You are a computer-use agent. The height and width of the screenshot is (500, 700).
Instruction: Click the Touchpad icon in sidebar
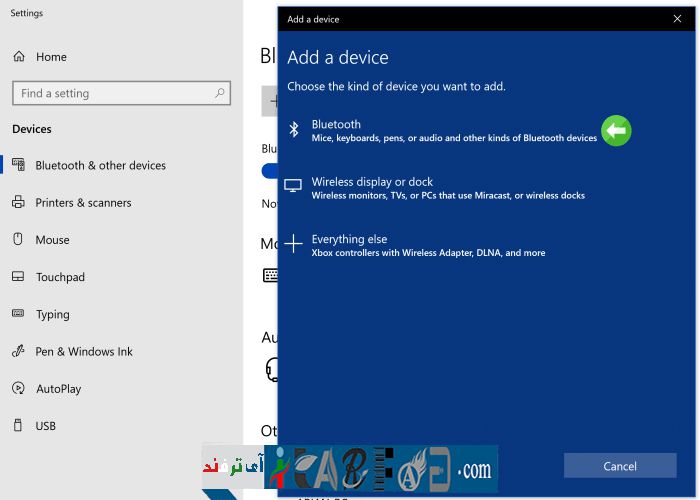(x=18, y=277)
